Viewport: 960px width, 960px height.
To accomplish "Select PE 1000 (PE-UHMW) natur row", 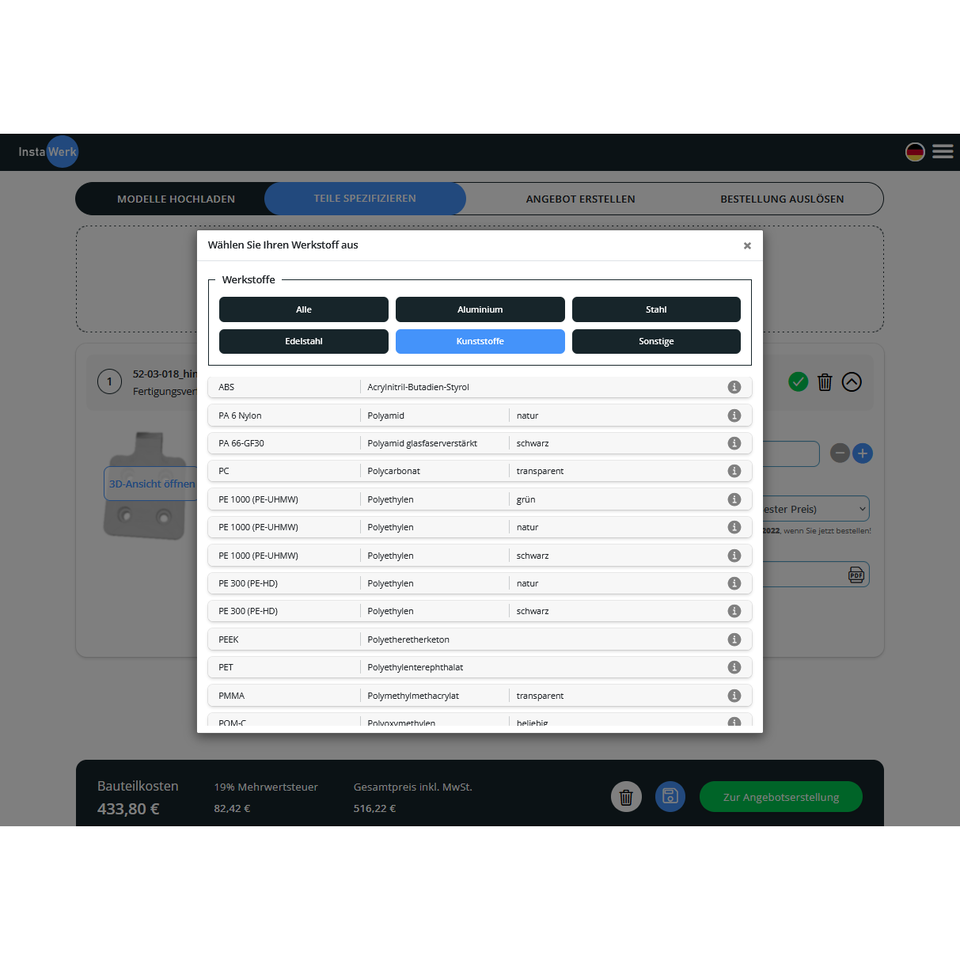I will 479,527.
